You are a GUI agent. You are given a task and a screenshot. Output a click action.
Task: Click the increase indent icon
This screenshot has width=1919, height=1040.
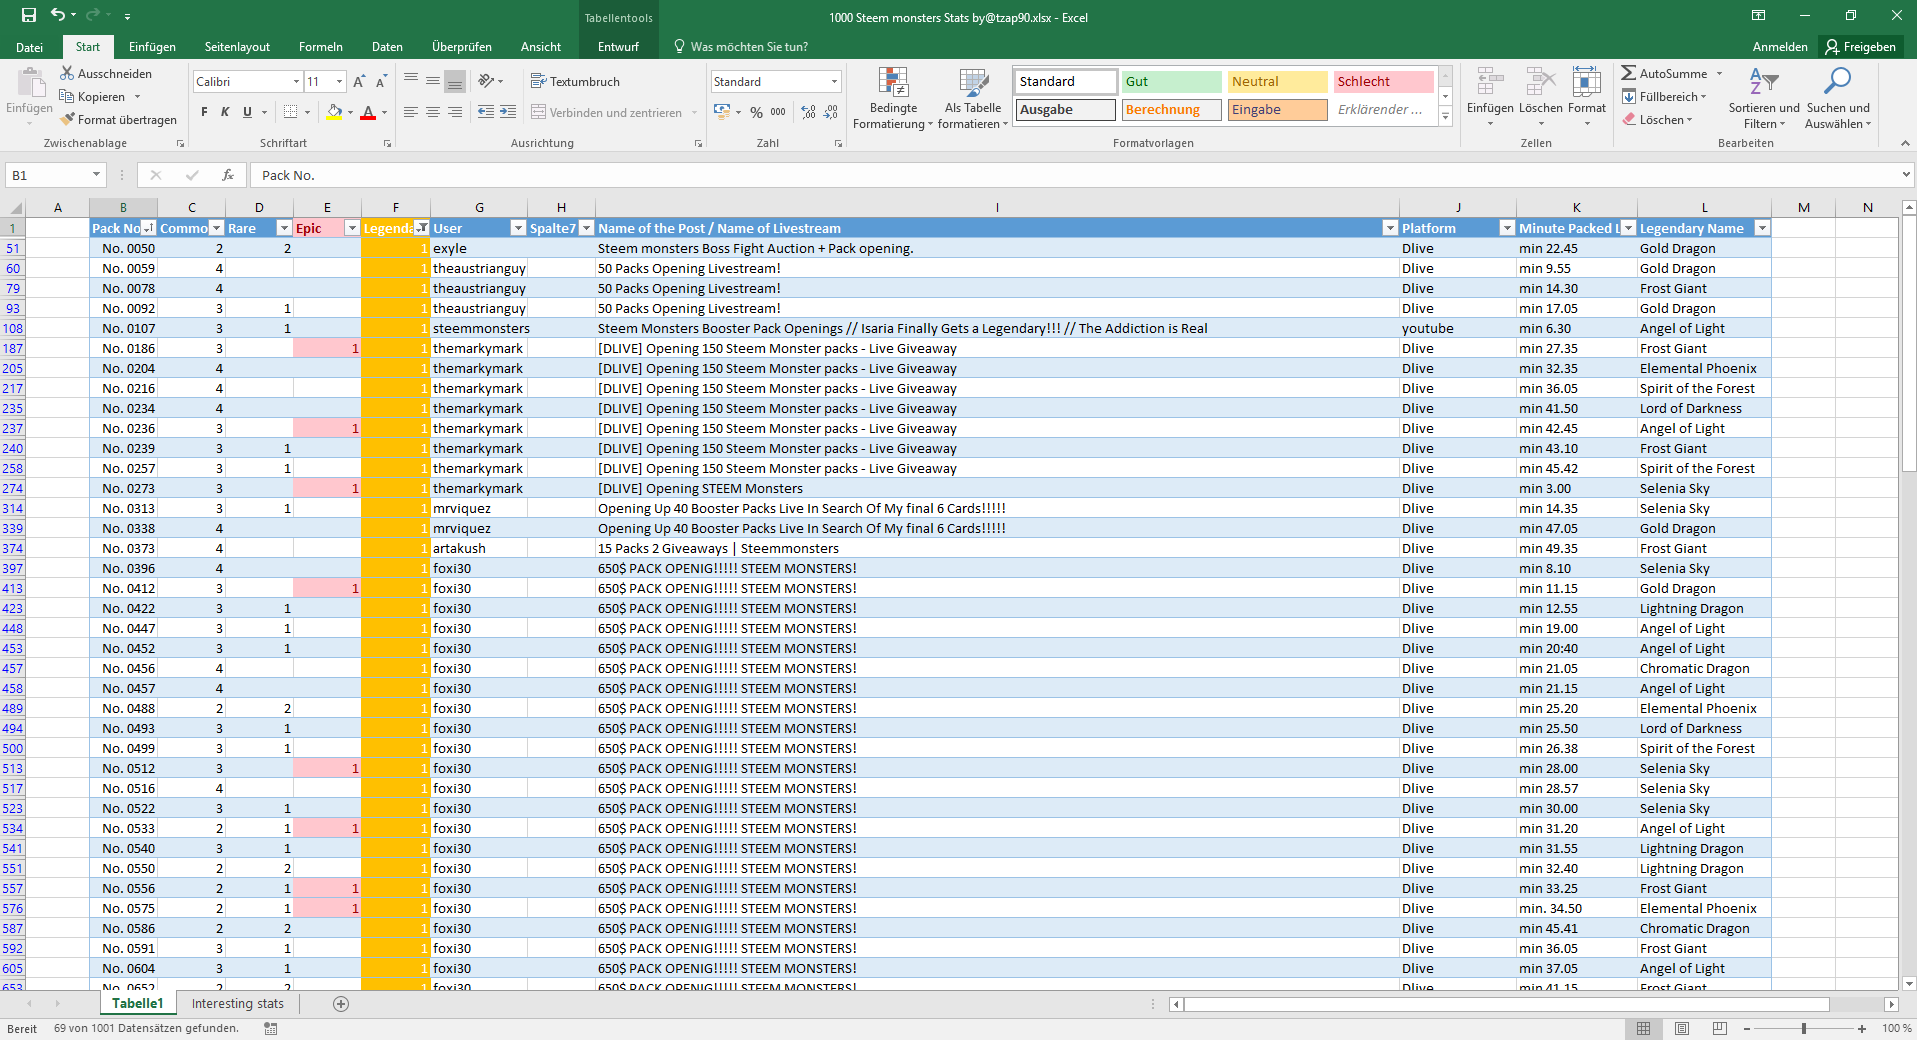coord(508,112)
